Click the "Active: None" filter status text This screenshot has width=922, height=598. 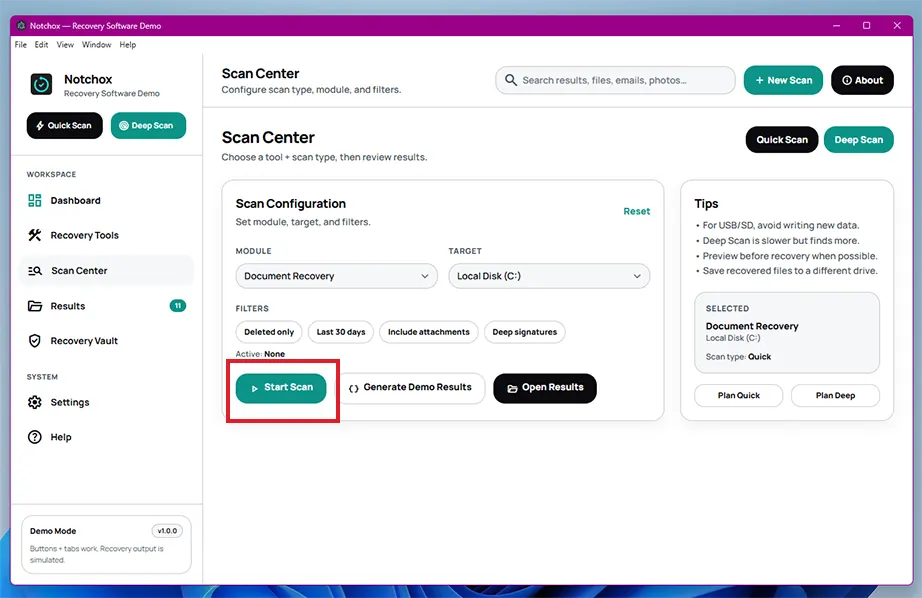pos(260,354)
